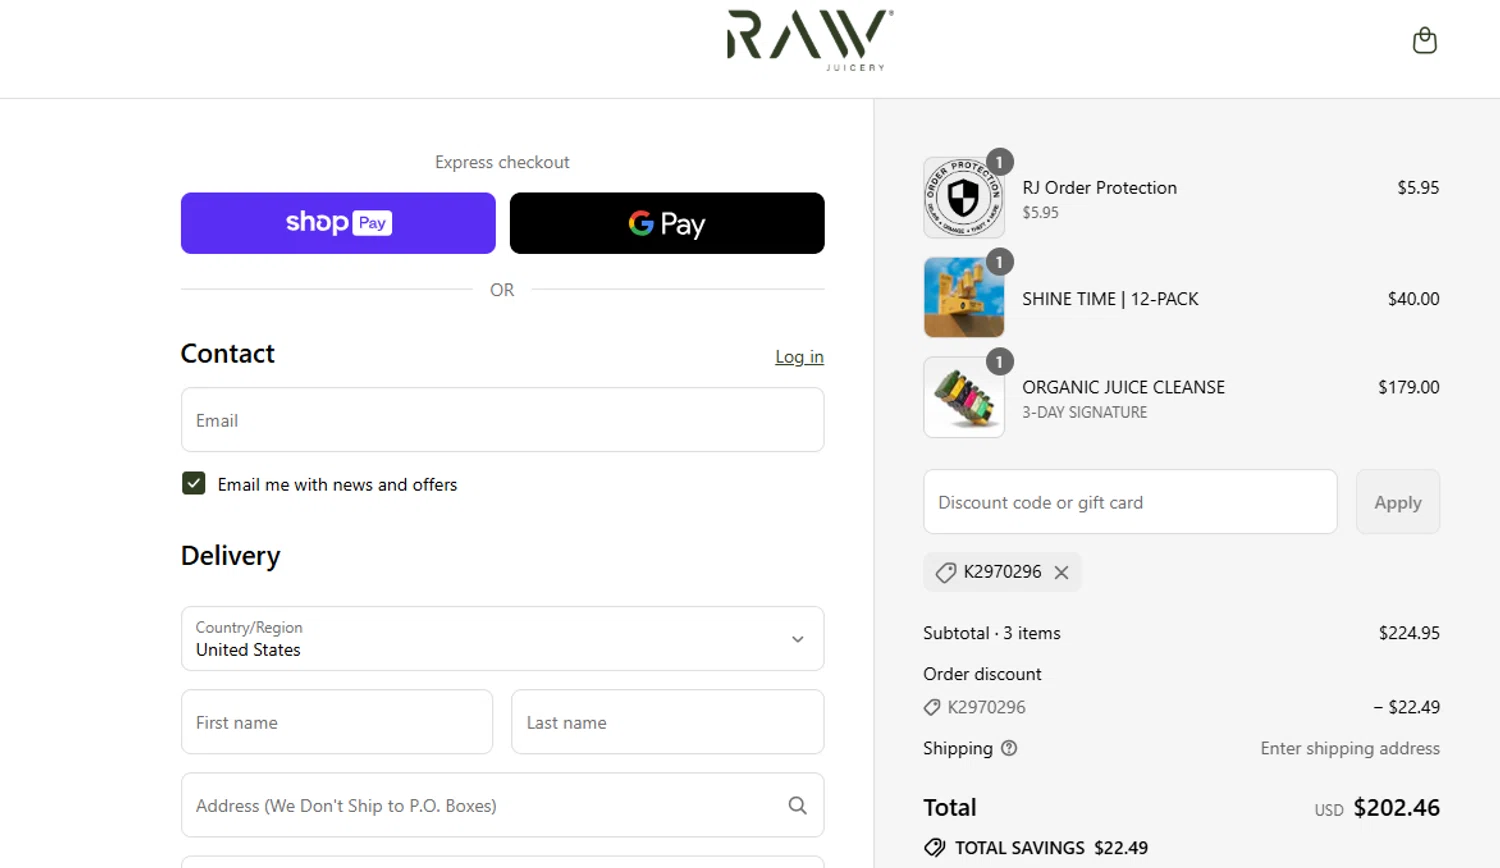Uncheck Email me with news and offers
The width and height of the screenshot is (1500, 868).
194,484
